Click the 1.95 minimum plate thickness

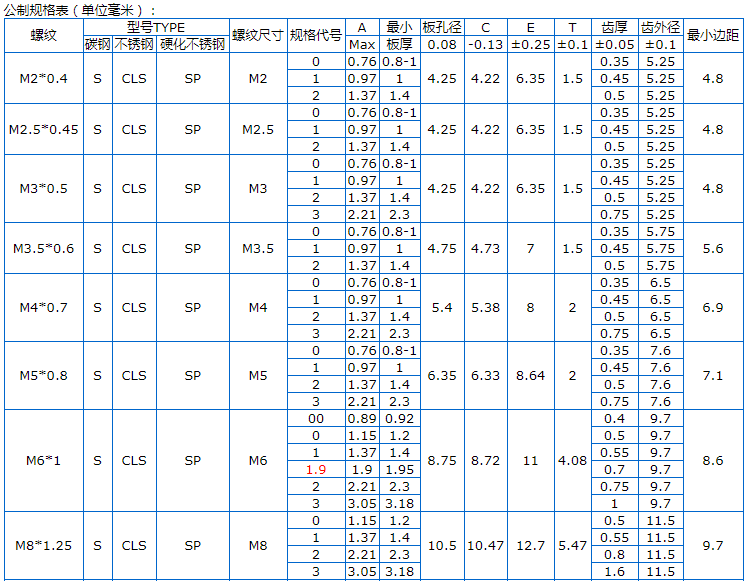(x=400, y=470)
